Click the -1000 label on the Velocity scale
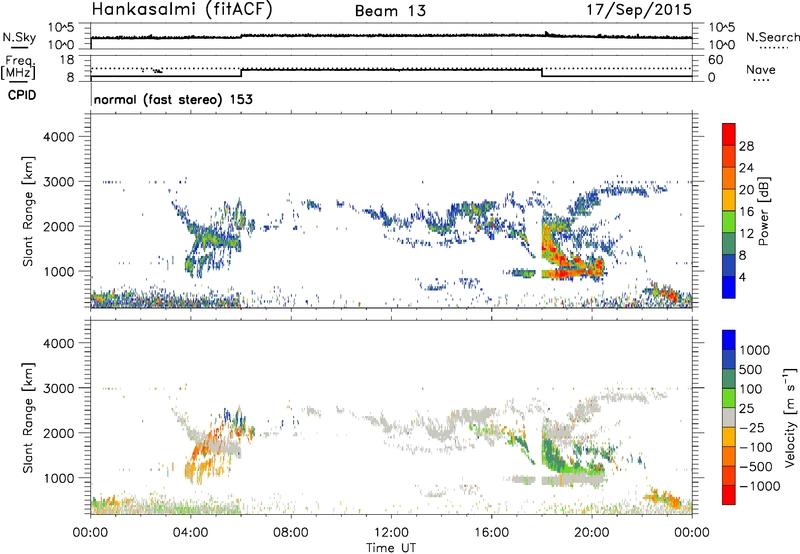 760,486
